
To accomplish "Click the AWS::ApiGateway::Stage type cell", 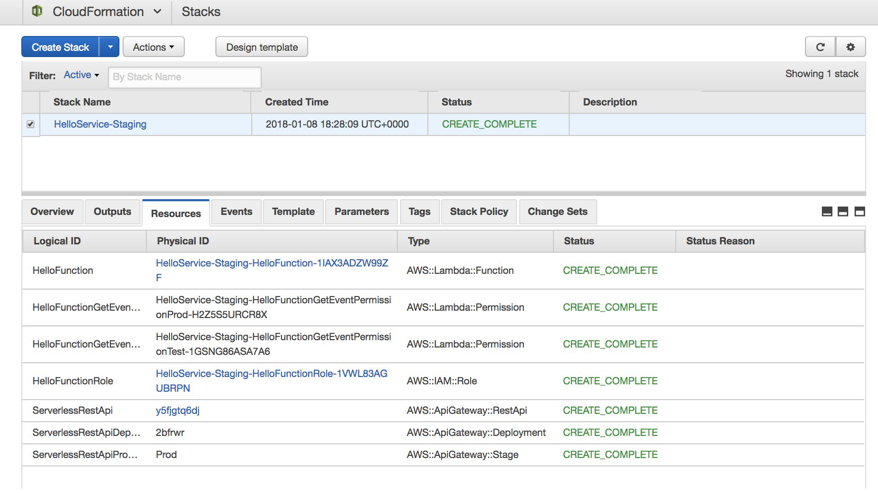I will [463, 455].
